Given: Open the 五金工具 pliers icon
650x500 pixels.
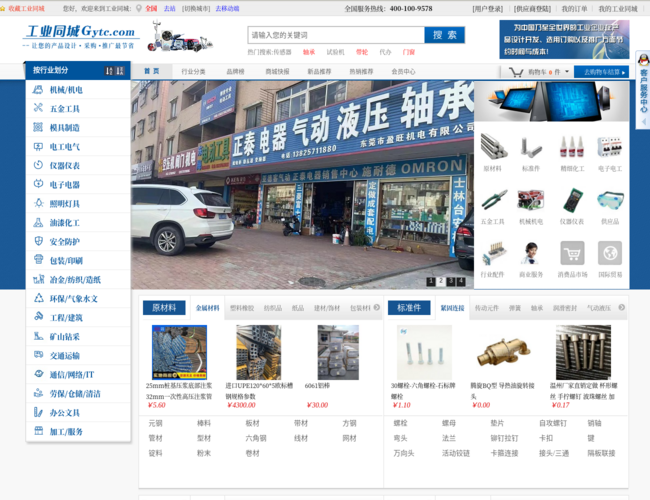Looking at the screenshot, I should click(x=492, y=201).
